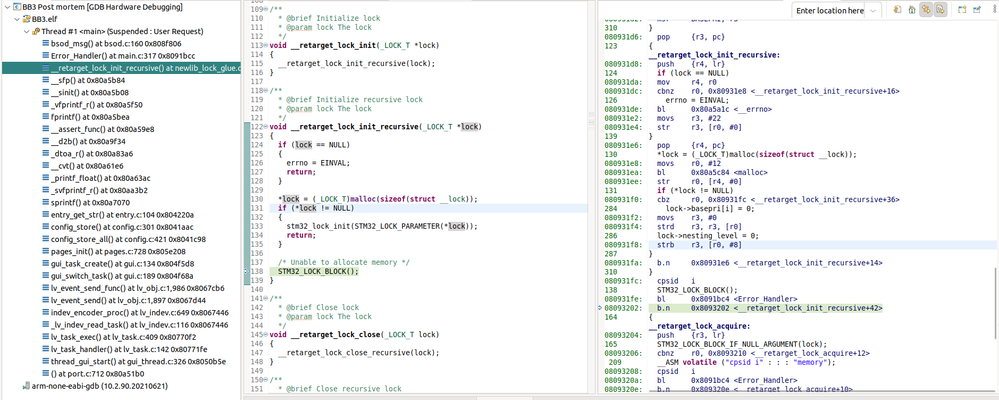
Task: Click stack frame icon beside lv_task_handler()
Action: (x=46, y=349)
